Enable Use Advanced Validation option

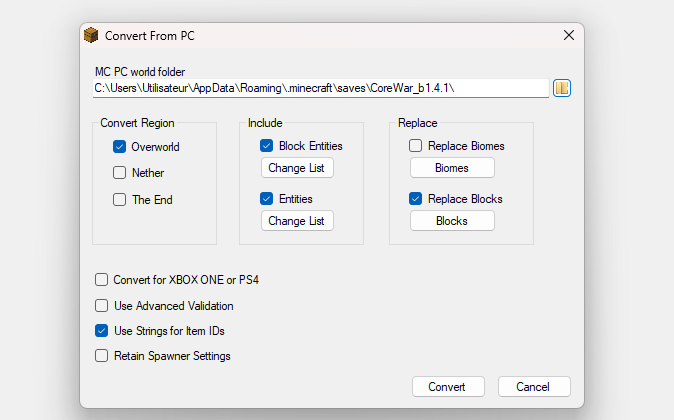click(x=101, y=306)
